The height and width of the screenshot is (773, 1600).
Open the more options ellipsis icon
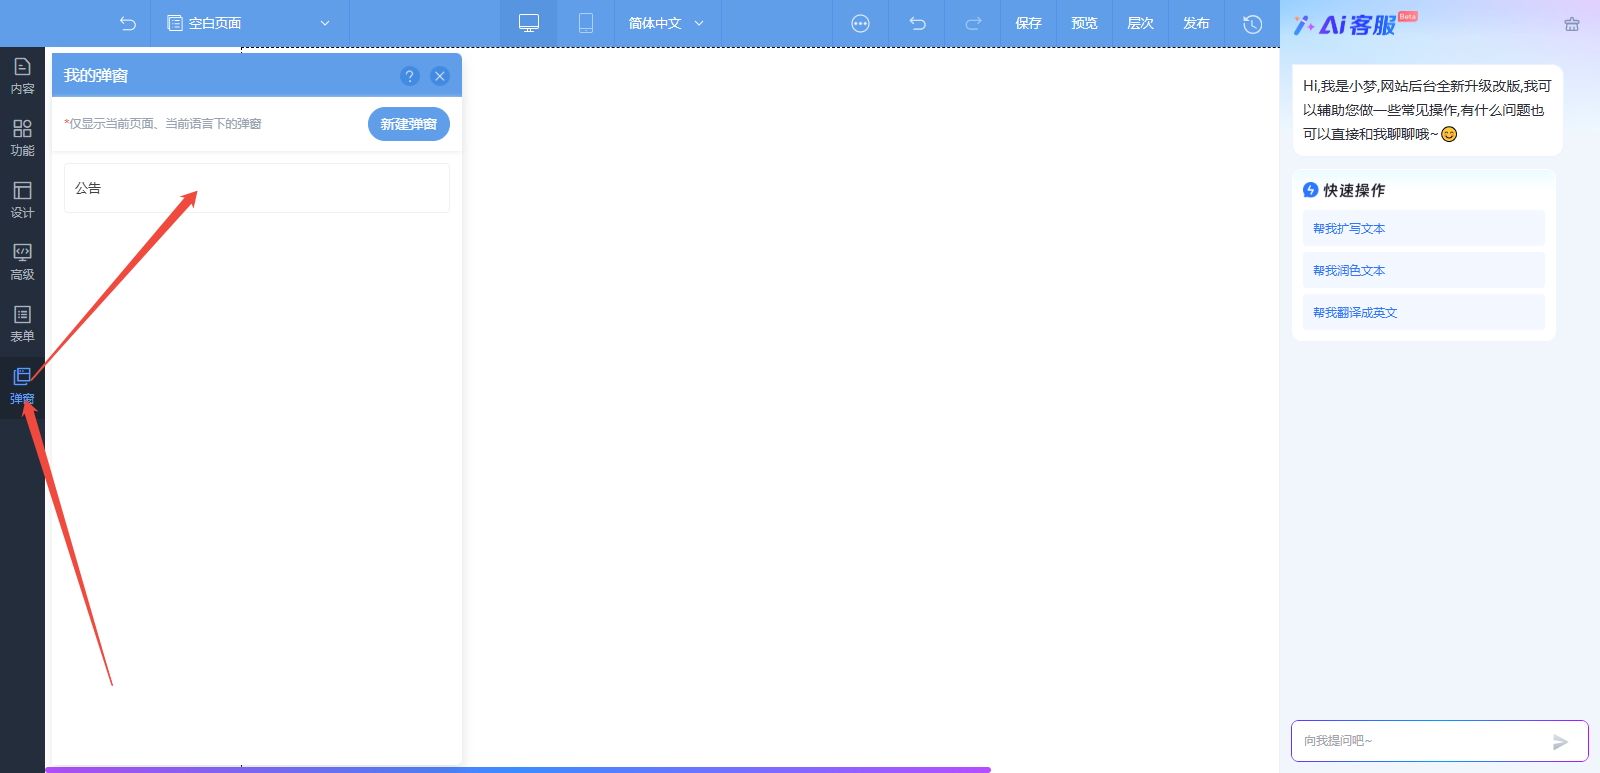click(860, 23)
